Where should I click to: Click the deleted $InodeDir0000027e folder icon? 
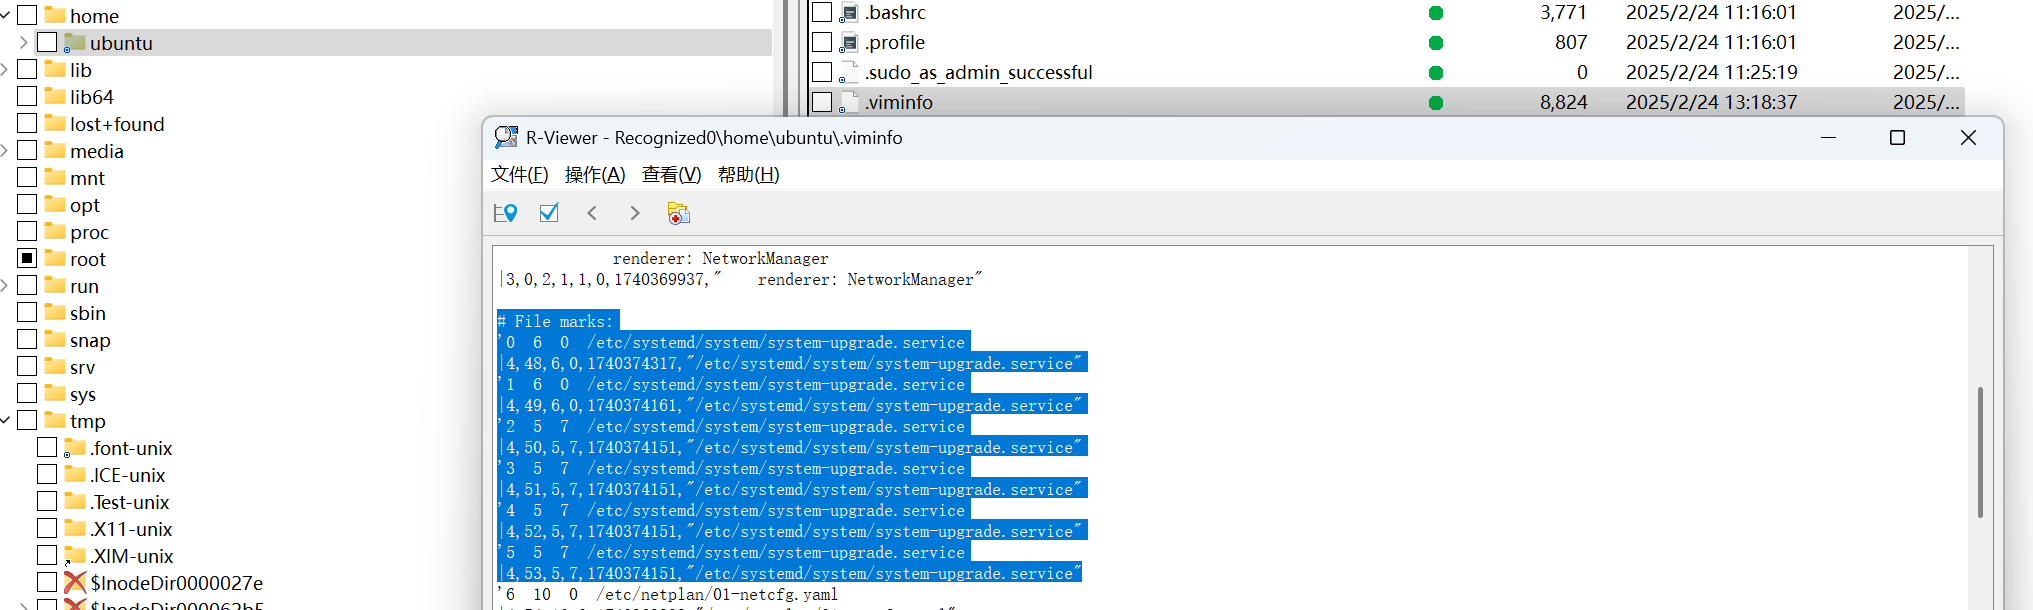pos(75,582)
